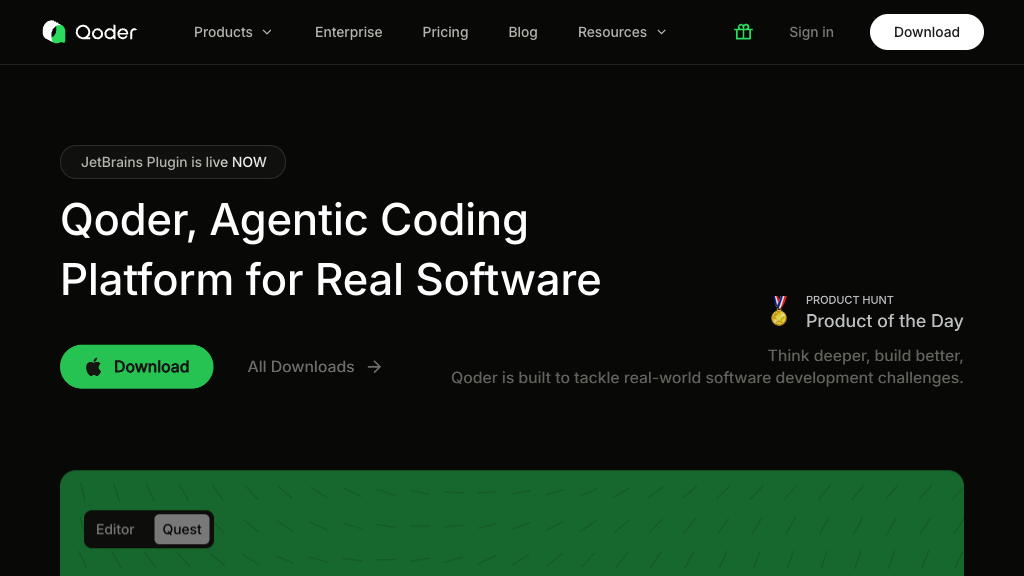Screen dimensions: 1024x576
Task: Open the Products navigation menu
Action: point(223,32)
